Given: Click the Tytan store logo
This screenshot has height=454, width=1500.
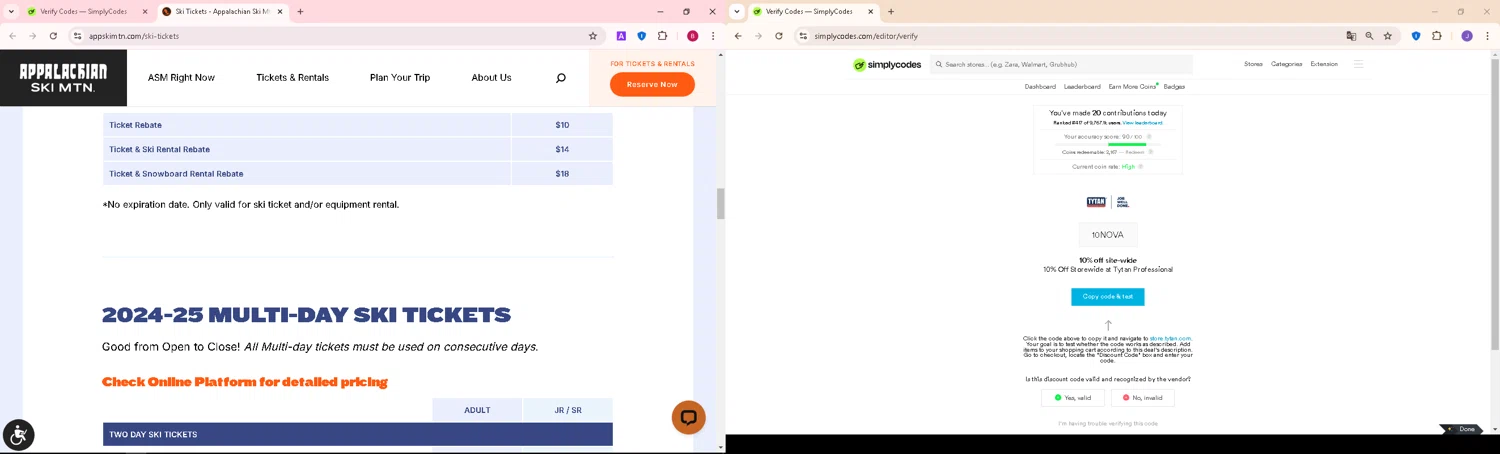Looking at the screenshot, I should pyautogui.click(x=1108, y=202).
